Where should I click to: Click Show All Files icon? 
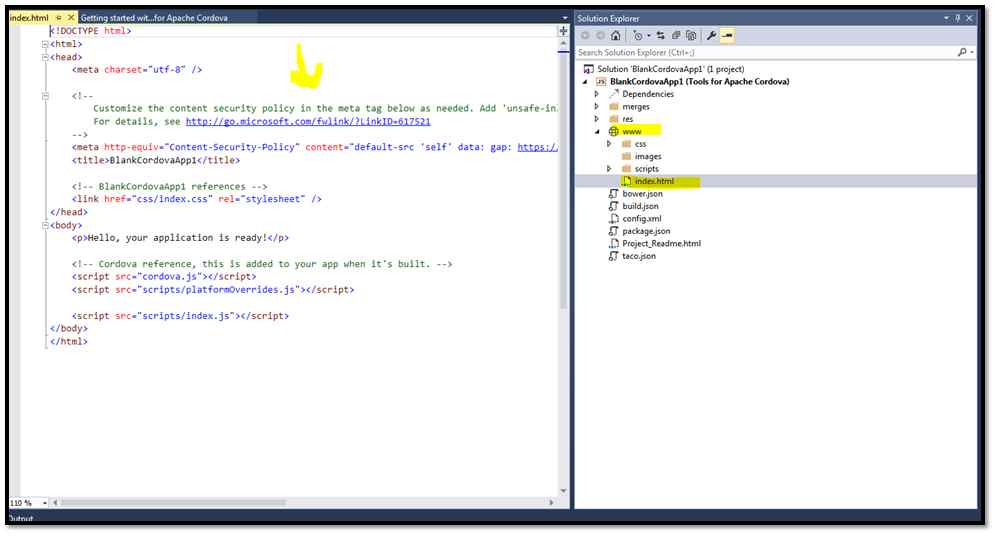tap(691, 35)
